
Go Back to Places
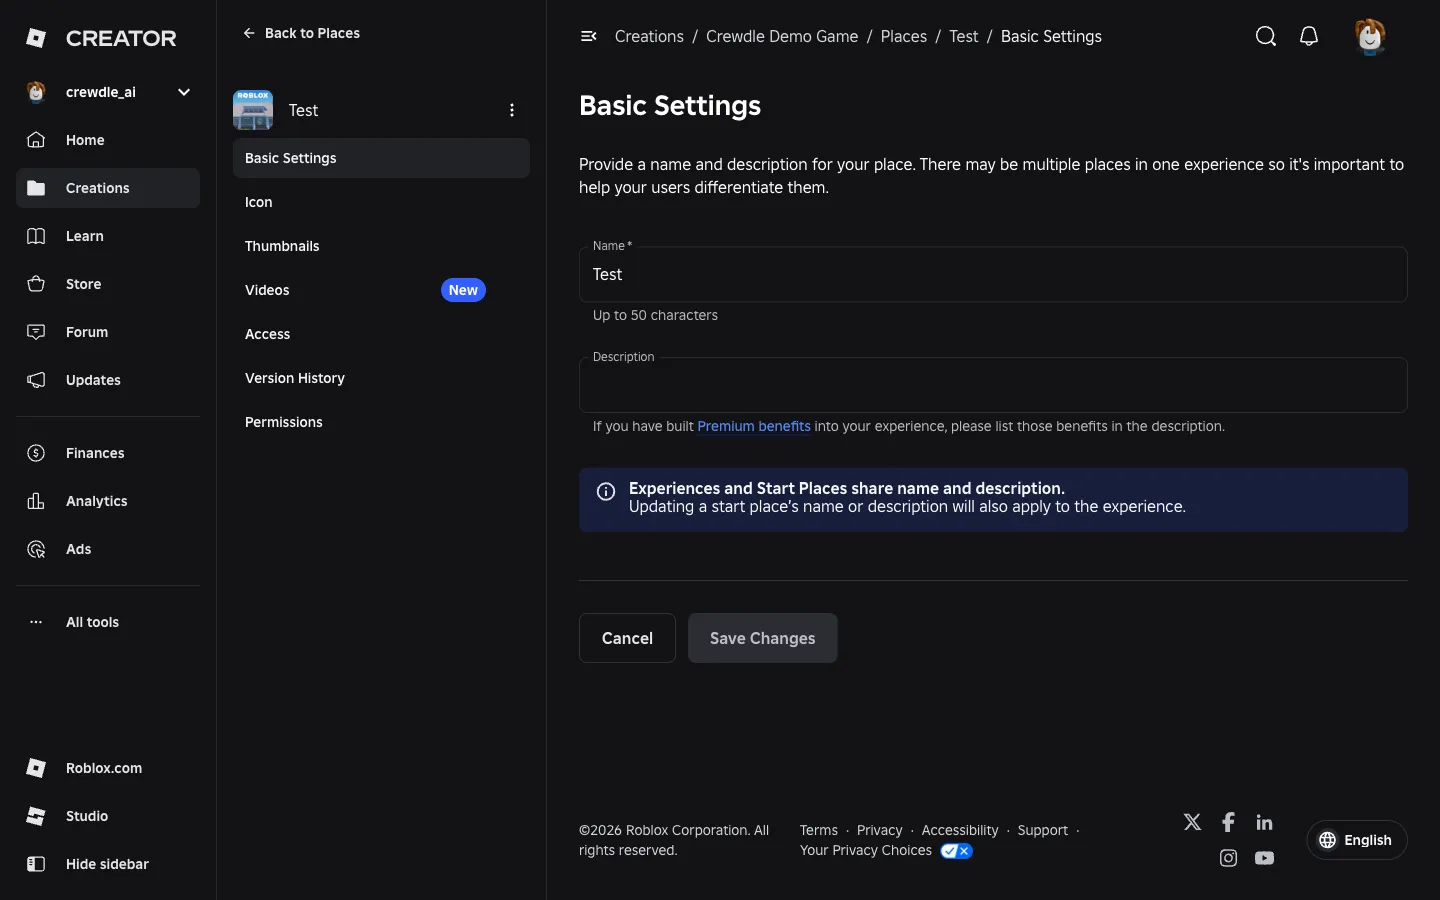tap(301, 33)
